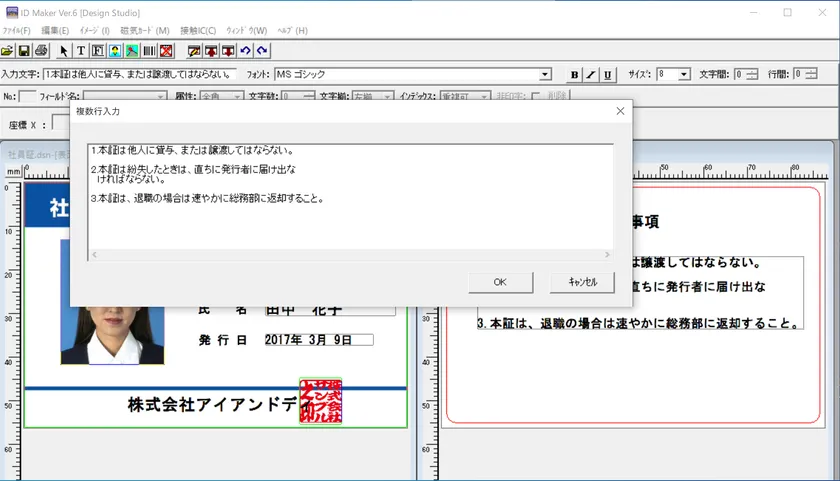This screenshot has height=481, width=840.
Task: Click the dialog's horizontal scrollbar track
Action: (x=350, y=255)
